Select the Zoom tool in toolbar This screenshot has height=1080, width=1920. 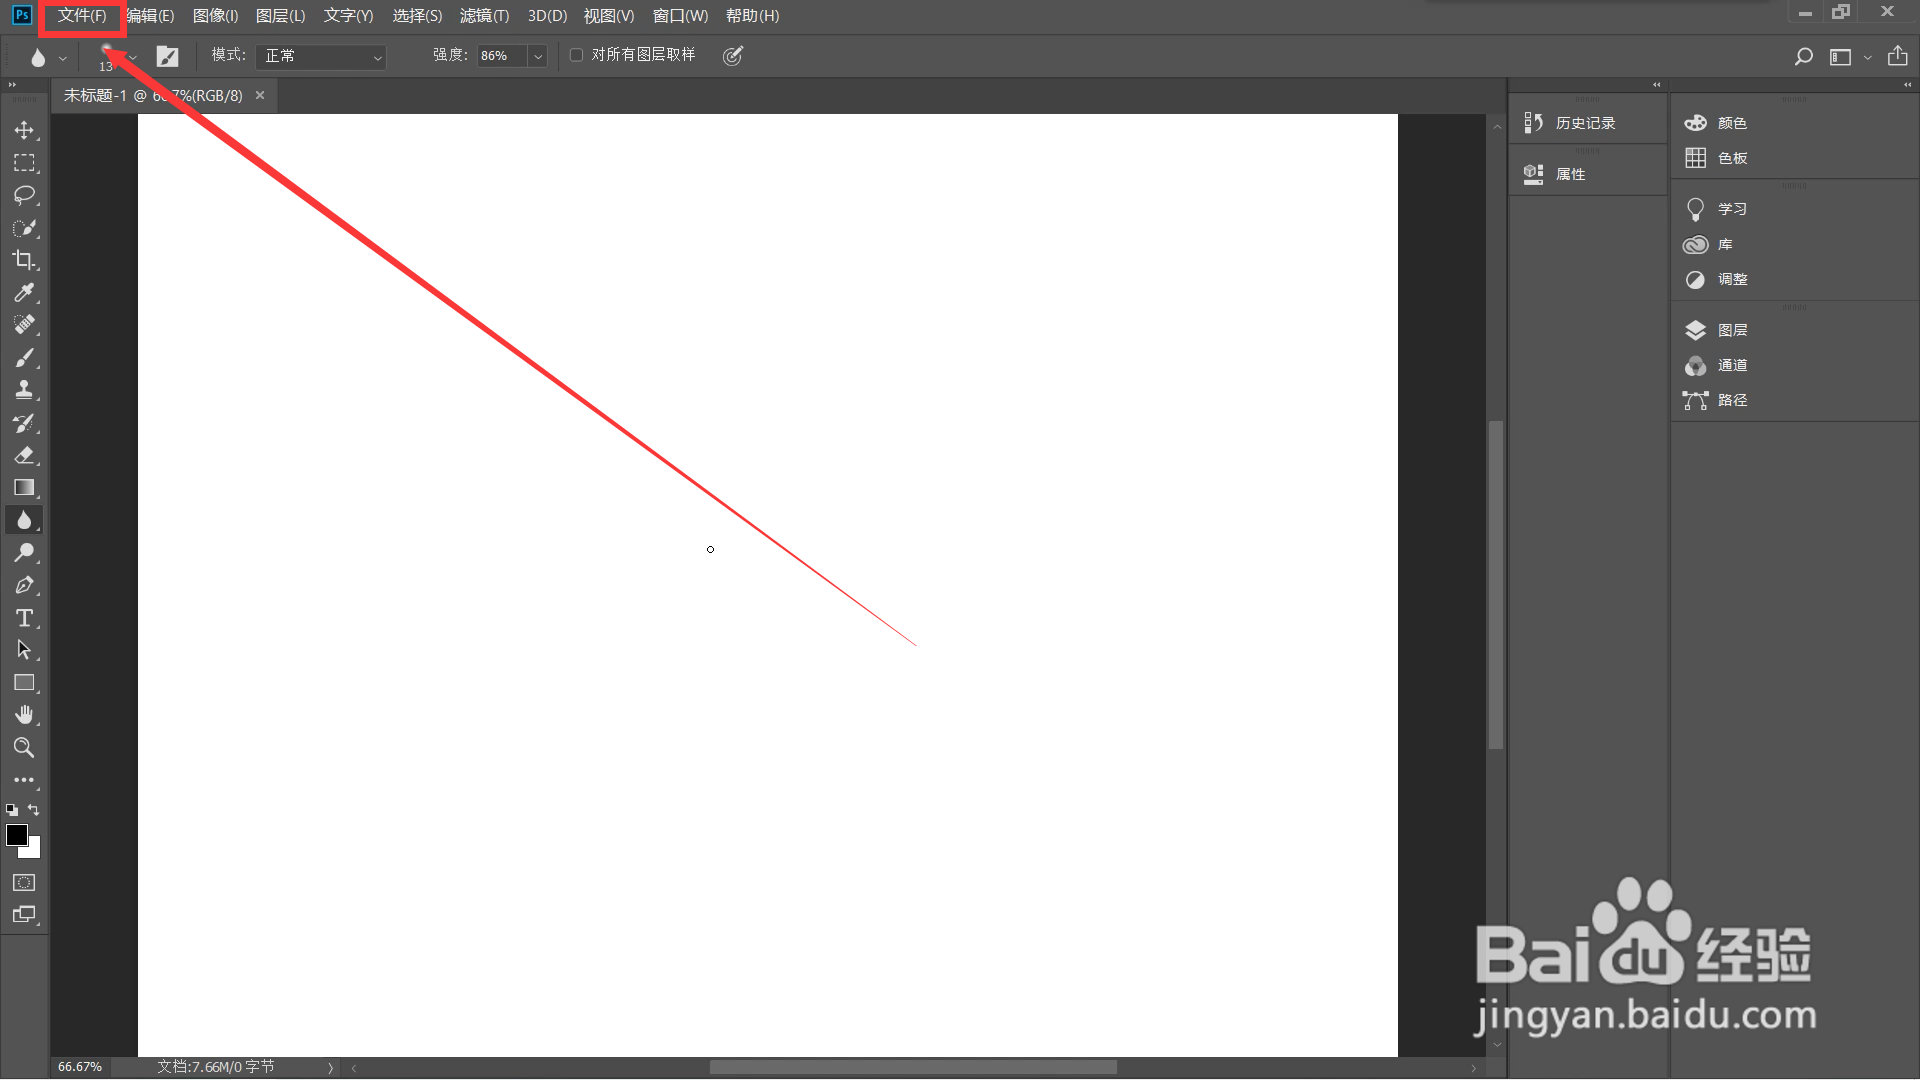(24, 747)
